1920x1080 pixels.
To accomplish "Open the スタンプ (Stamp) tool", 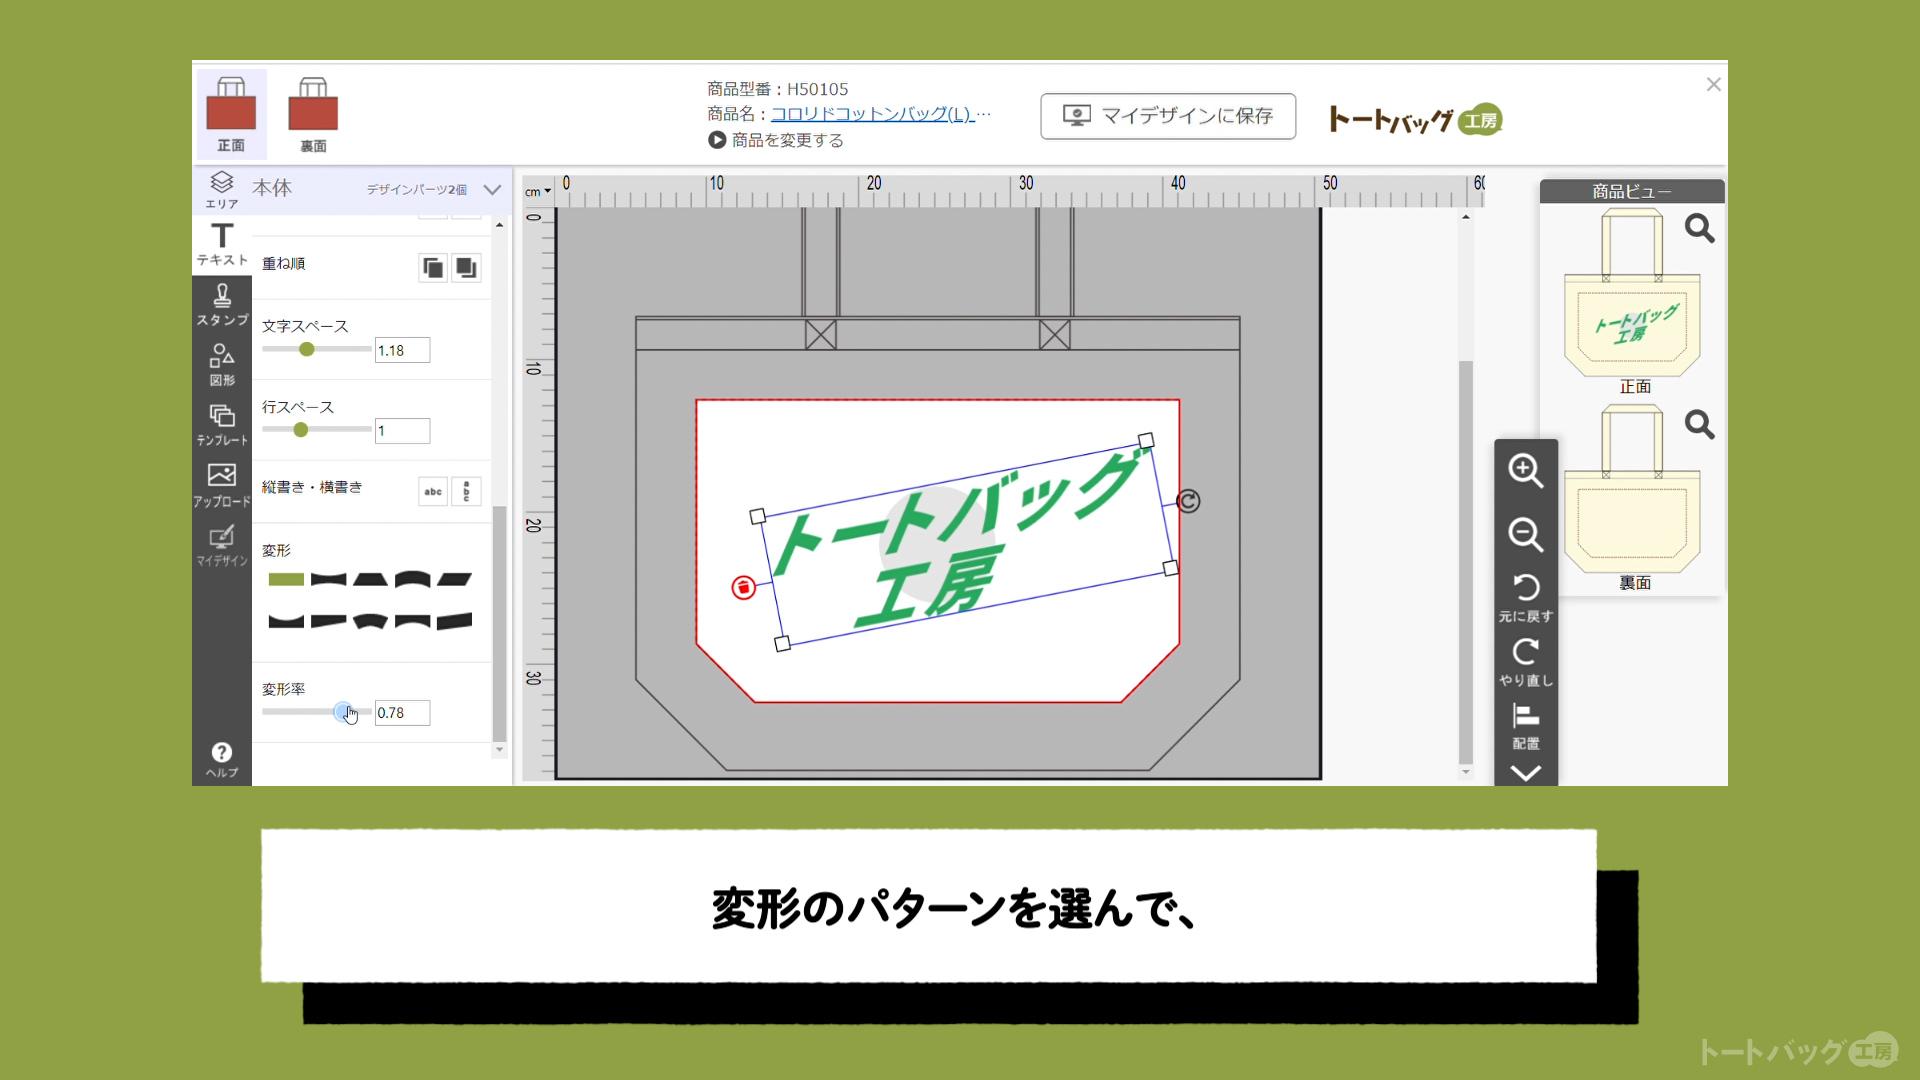I will 222,305.
